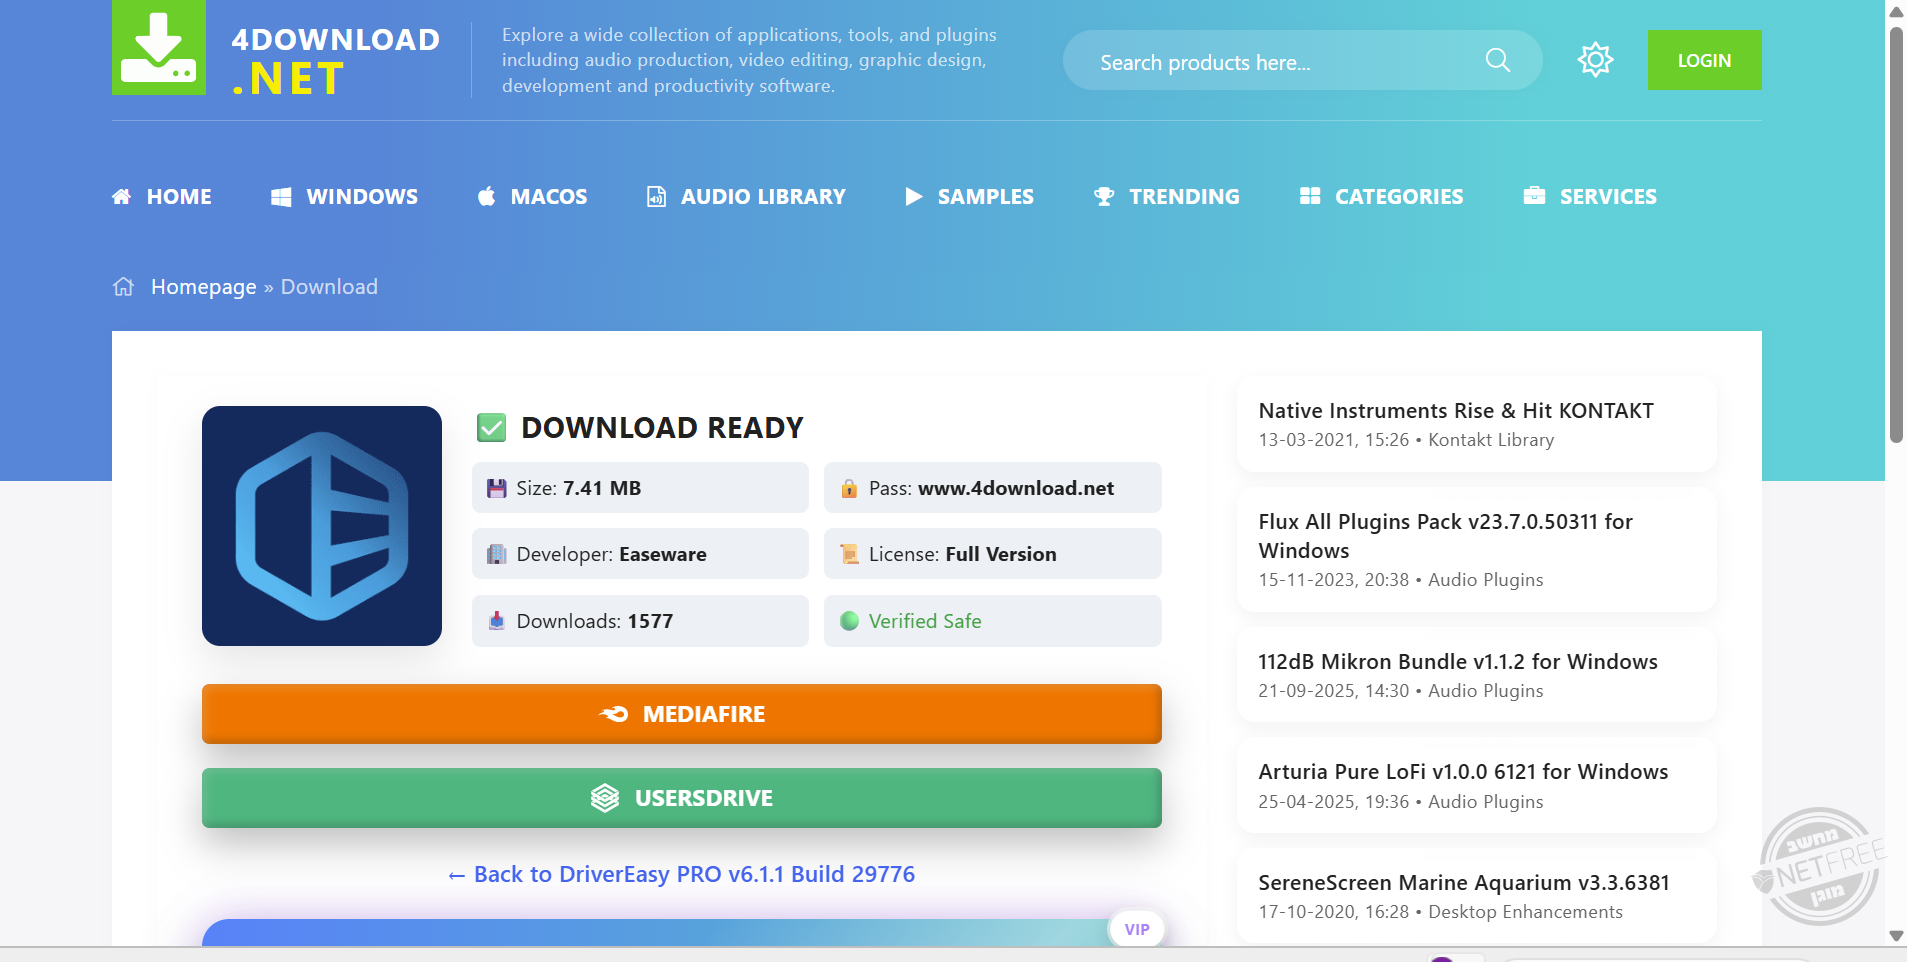Click the scrollbar down arrow
1907x962 pixels.
point(1896,936)
